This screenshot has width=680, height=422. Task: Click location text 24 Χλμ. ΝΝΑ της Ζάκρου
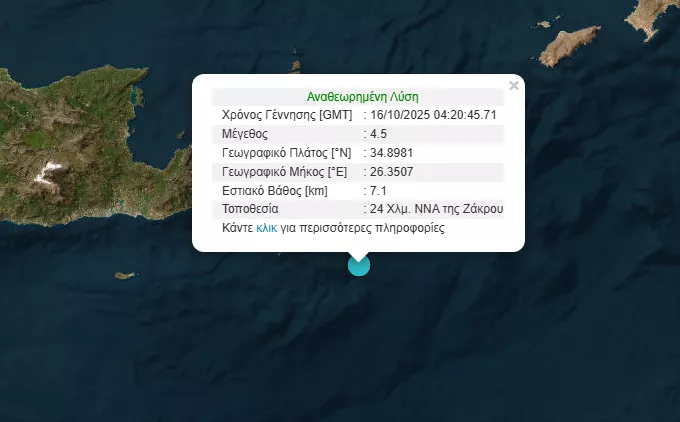click(436, 209)
